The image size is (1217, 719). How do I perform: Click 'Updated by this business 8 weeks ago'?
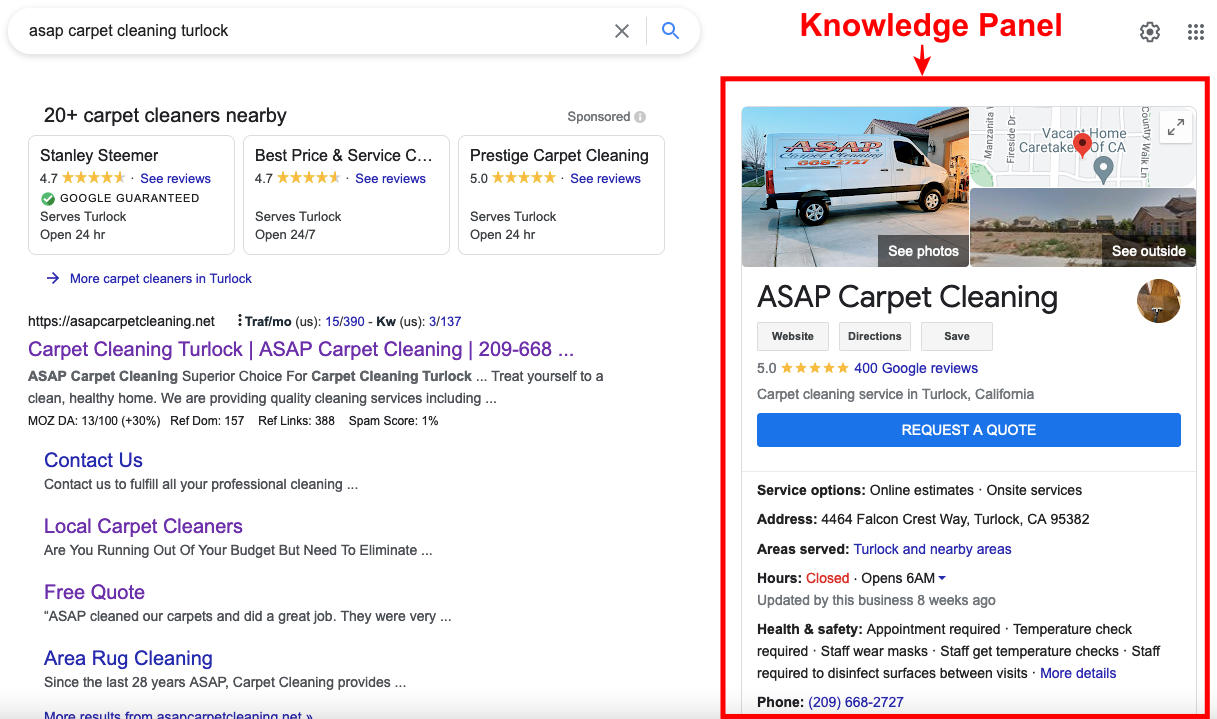coord(876,600)
